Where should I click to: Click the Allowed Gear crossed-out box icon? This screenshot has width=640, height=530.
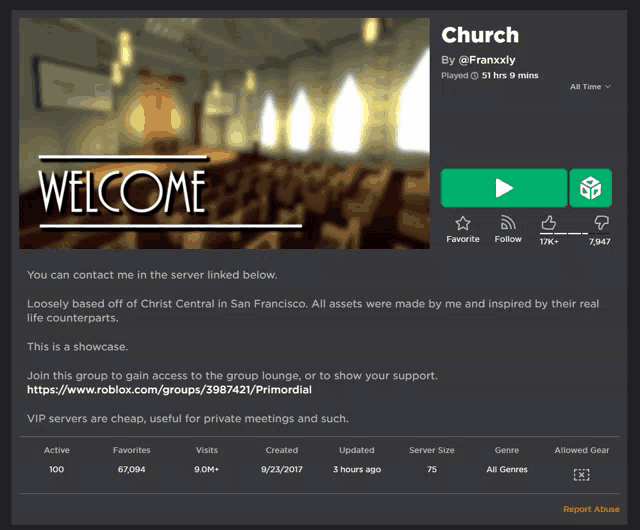(581, 474)
